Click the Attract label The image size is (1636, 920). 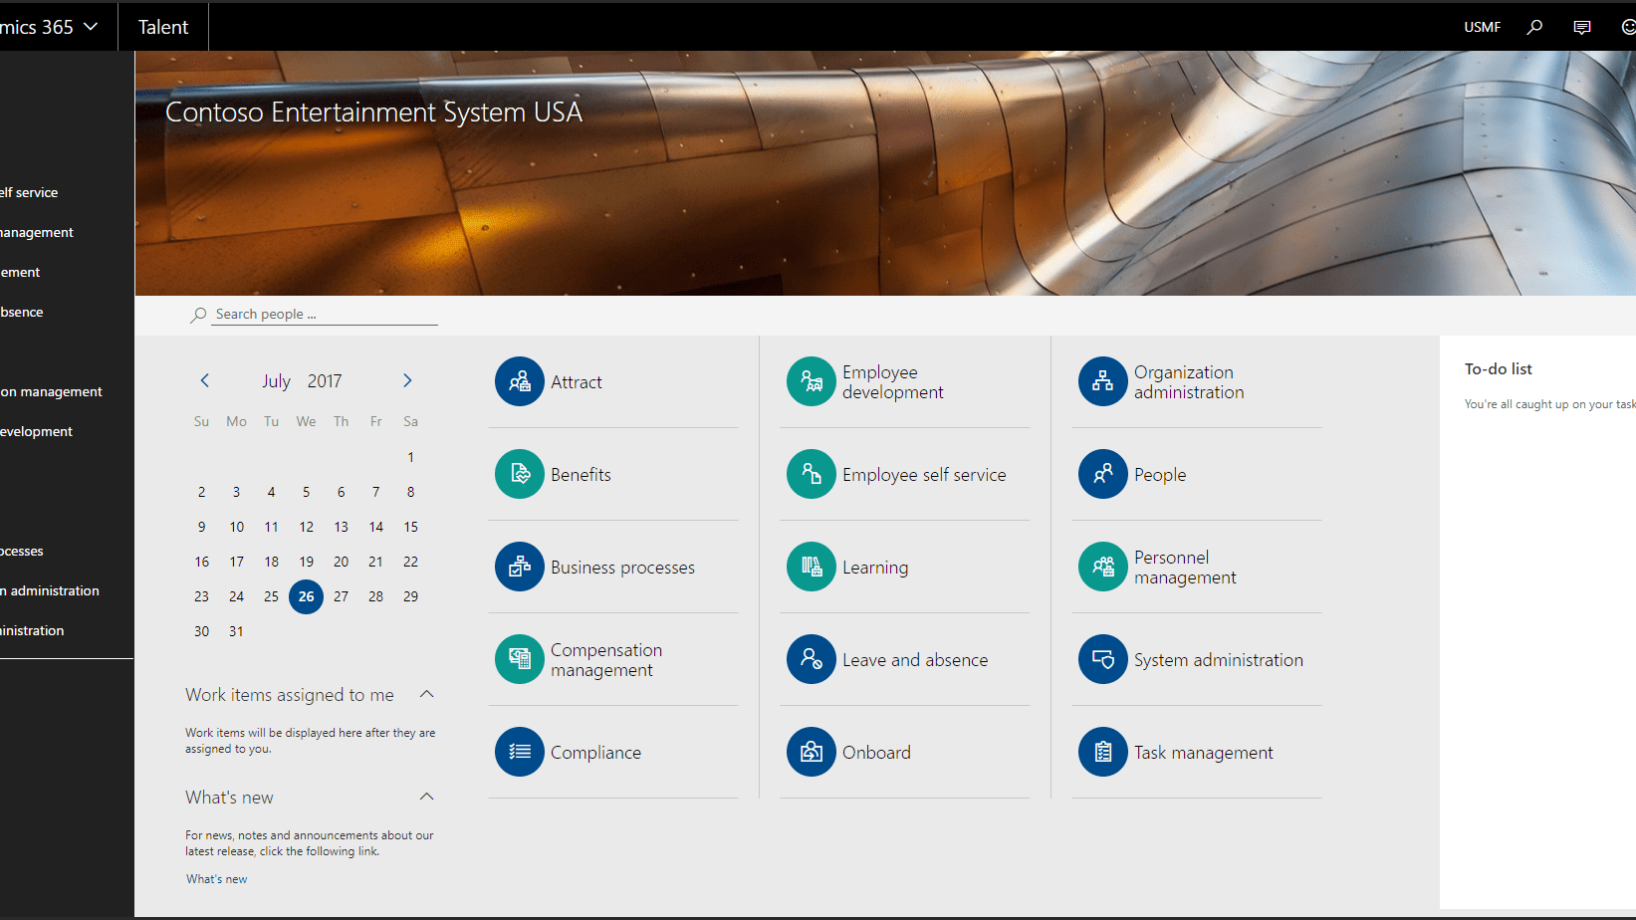tap(576, 382)
